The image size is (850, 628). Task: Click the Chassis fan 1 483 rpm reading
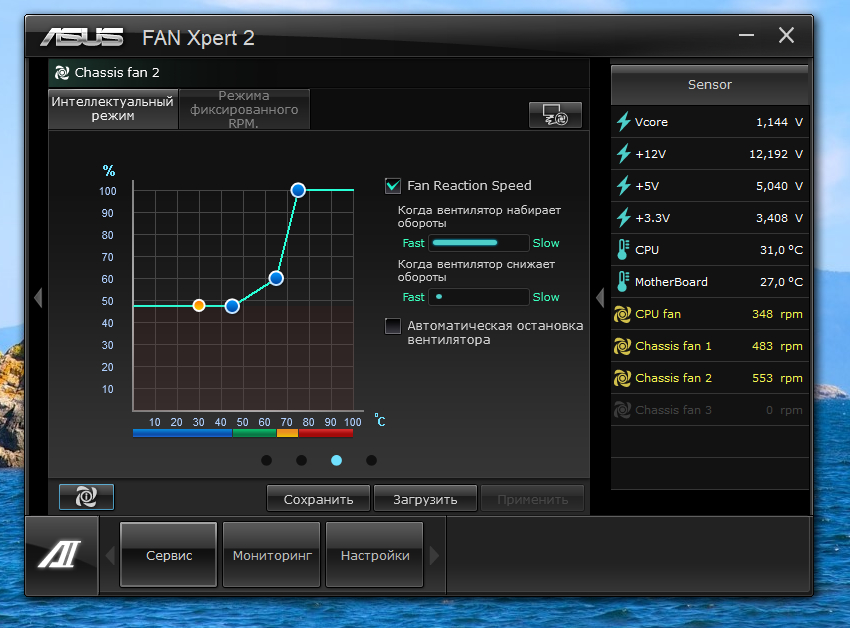[x=777, y=346]
